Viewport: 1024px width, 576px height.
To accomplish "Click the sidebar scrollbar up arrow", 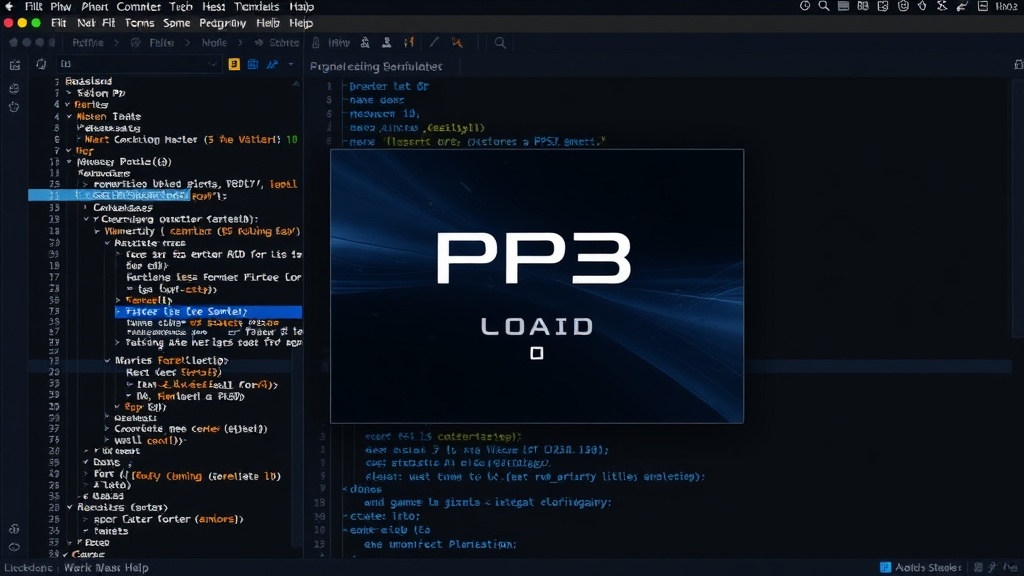I will coord(296,84).
